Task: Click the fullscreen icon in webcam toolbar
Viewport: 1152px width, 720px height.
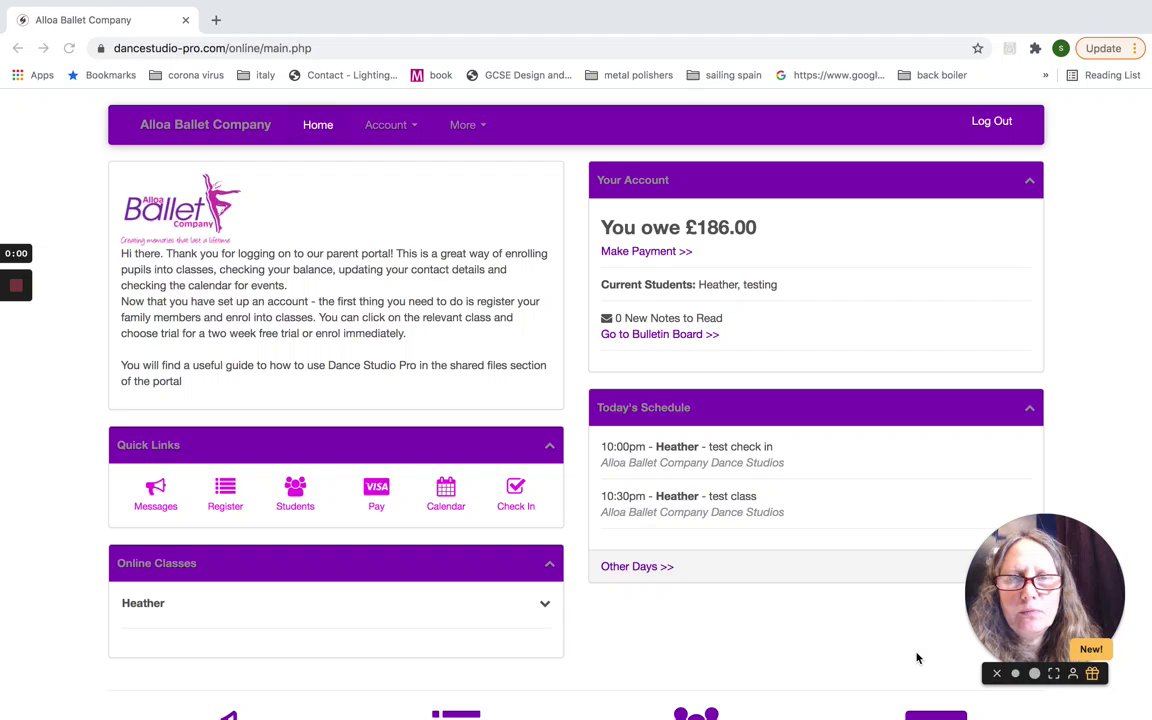Action: tap(1054, 673)
